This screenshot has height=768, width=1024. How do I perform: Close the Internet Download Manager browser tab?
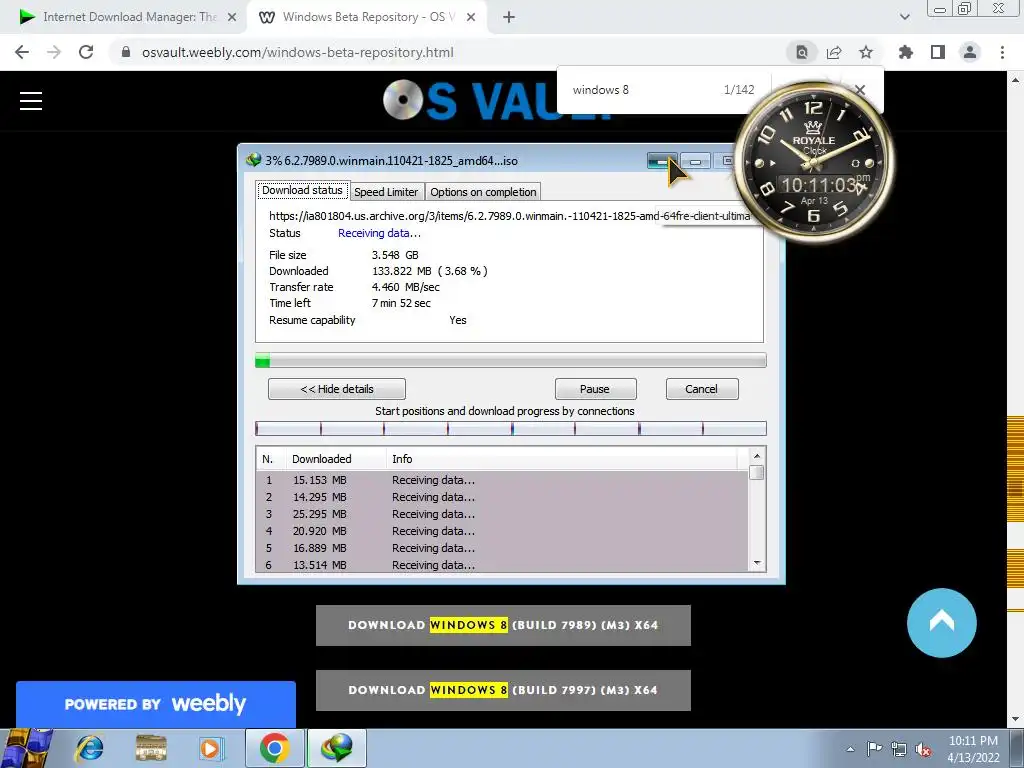coord(232,18)
